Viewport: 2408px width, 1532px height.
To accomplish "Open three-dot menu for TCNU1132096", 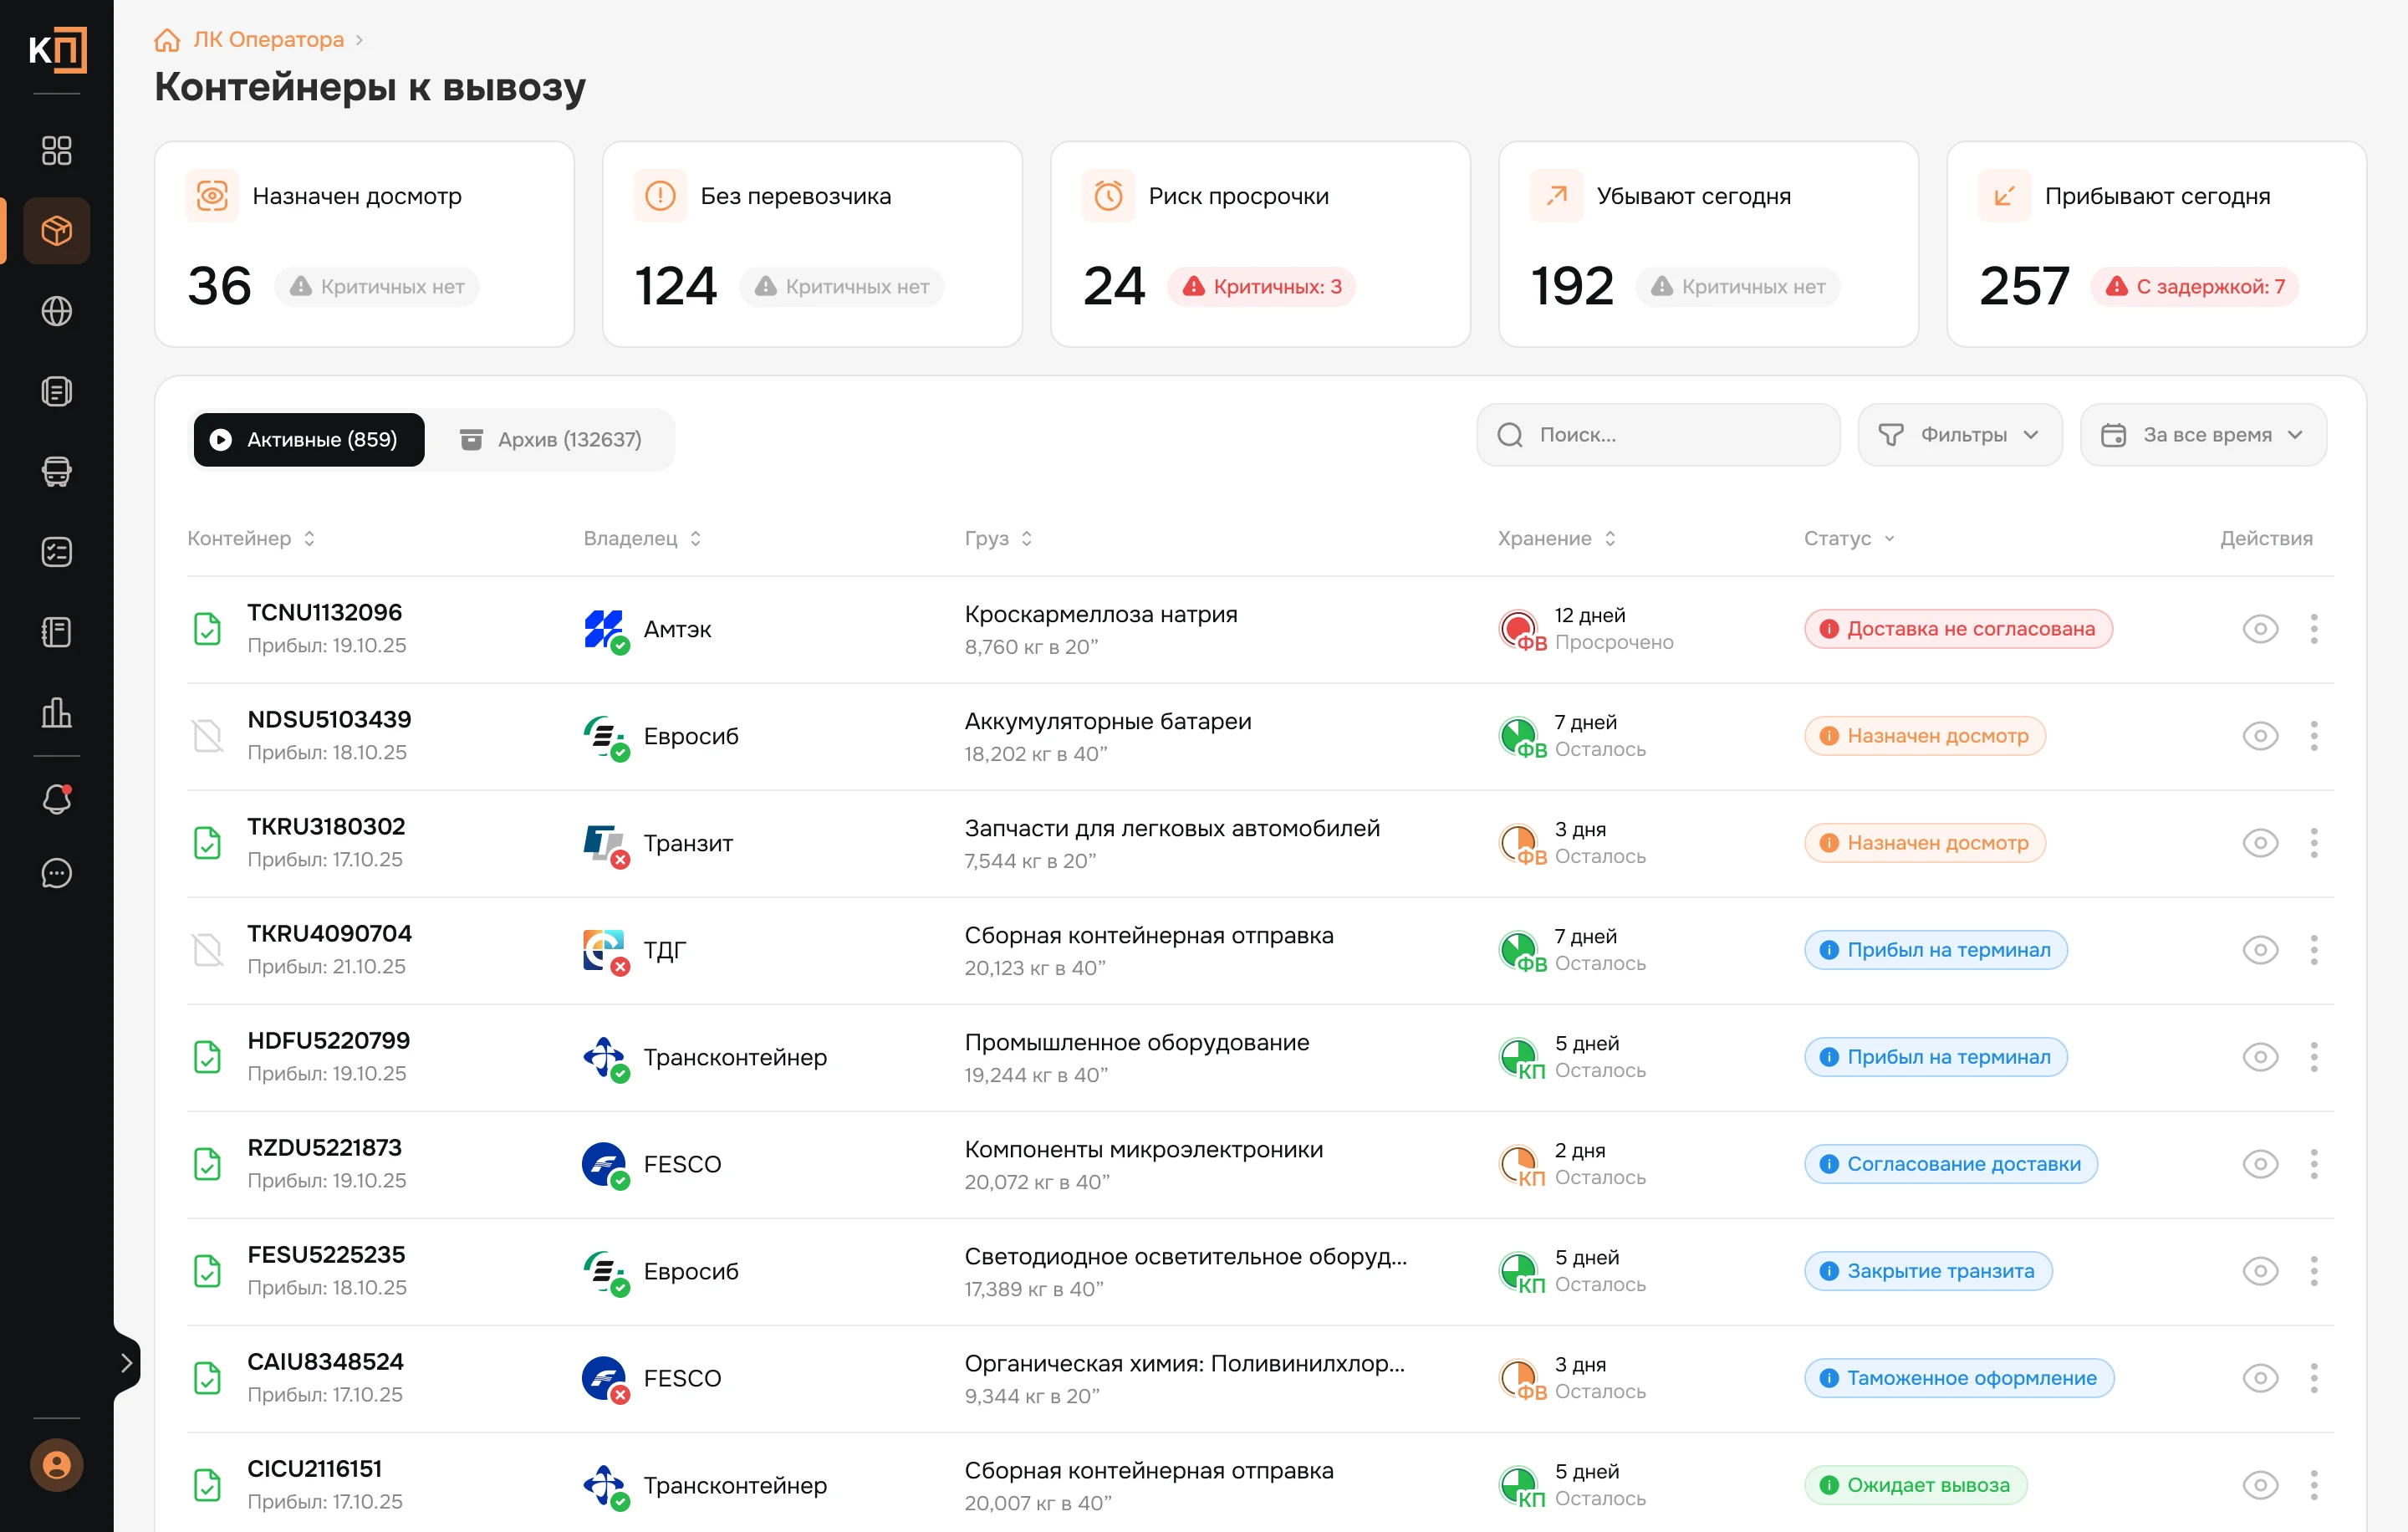I will 2314,629.
